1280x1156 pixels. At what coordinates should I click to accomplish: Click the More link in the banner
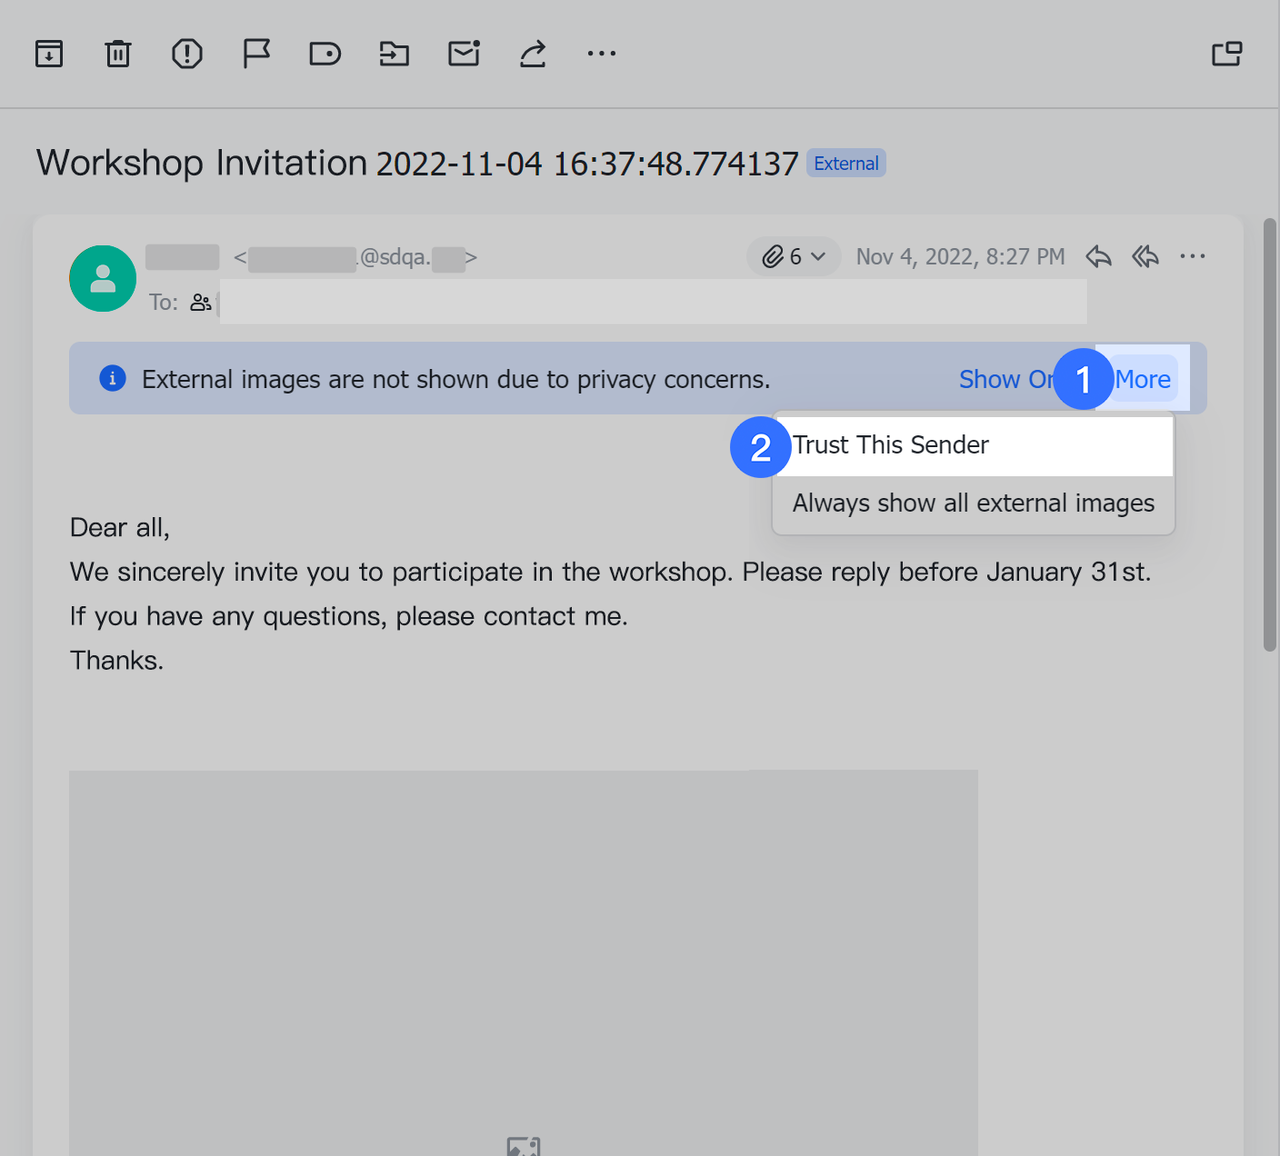[1142, 379]
